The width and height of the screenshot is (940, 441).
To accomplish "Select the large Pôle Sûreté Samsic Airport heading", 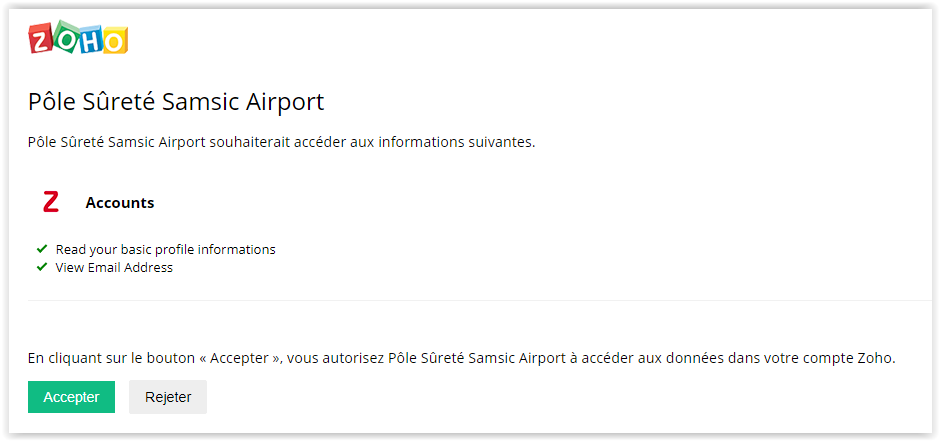I will click(176, 102).
